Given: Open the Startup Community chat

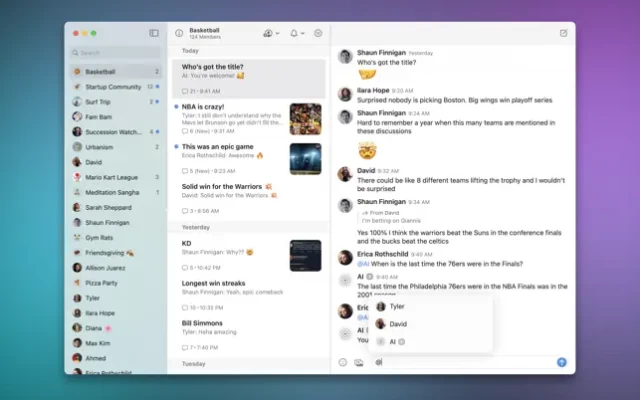Looking at the screenshot, I should click(x=112, y=87).
